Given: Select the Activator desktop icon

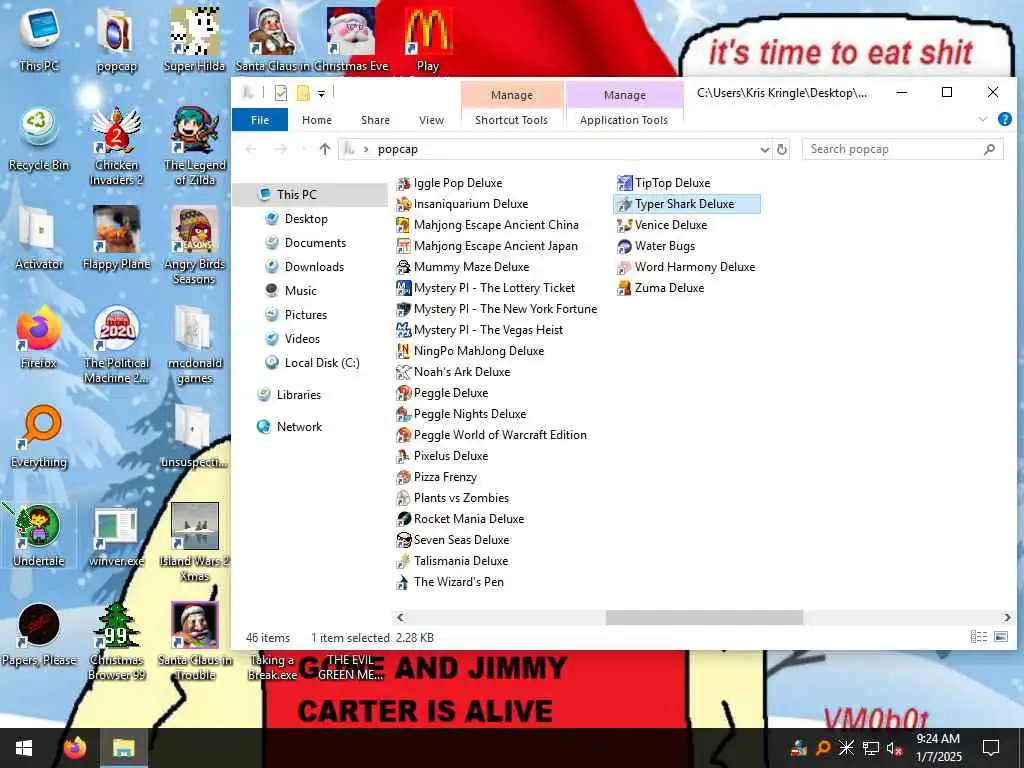Looking at the screenshot, I should pos(39,238).
